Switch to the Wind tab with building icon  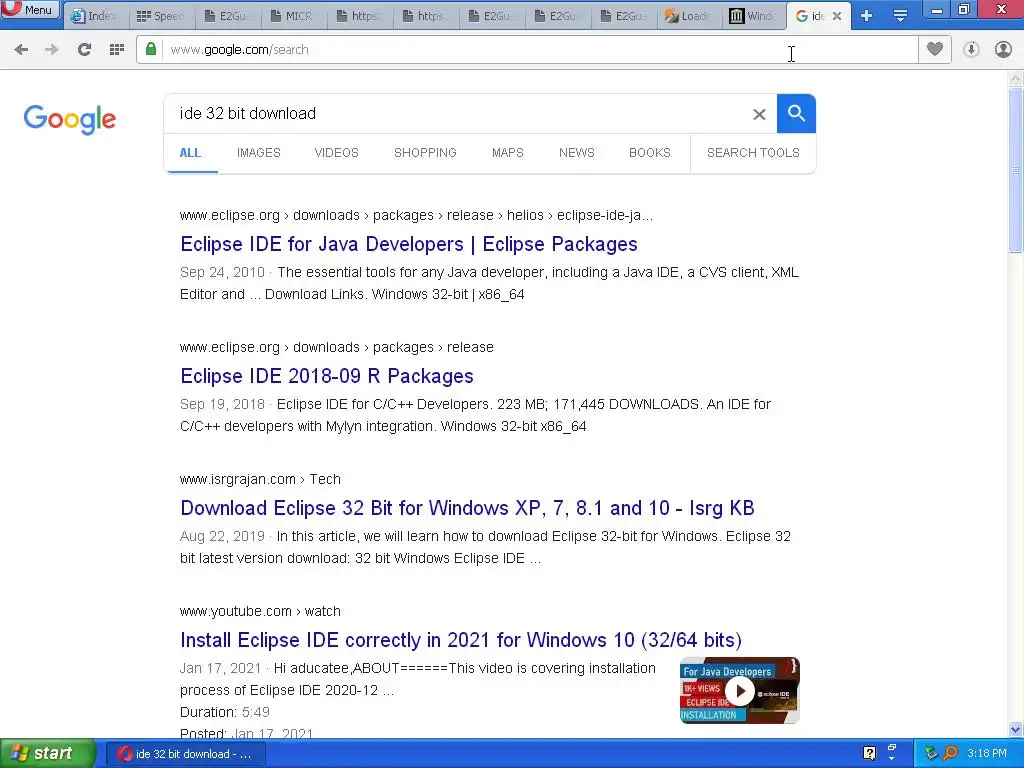click(754, 16)
